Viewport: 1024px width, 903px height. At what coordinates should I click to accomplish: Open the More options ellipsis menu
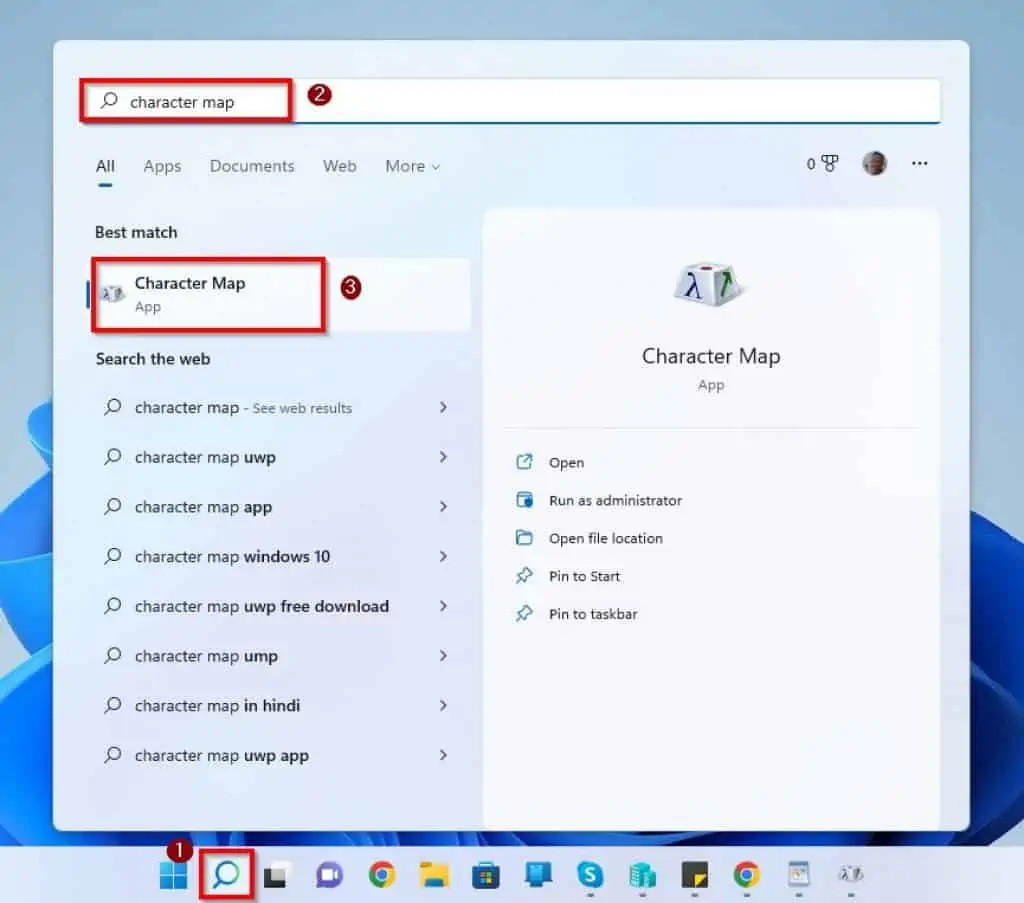(919, 163)
